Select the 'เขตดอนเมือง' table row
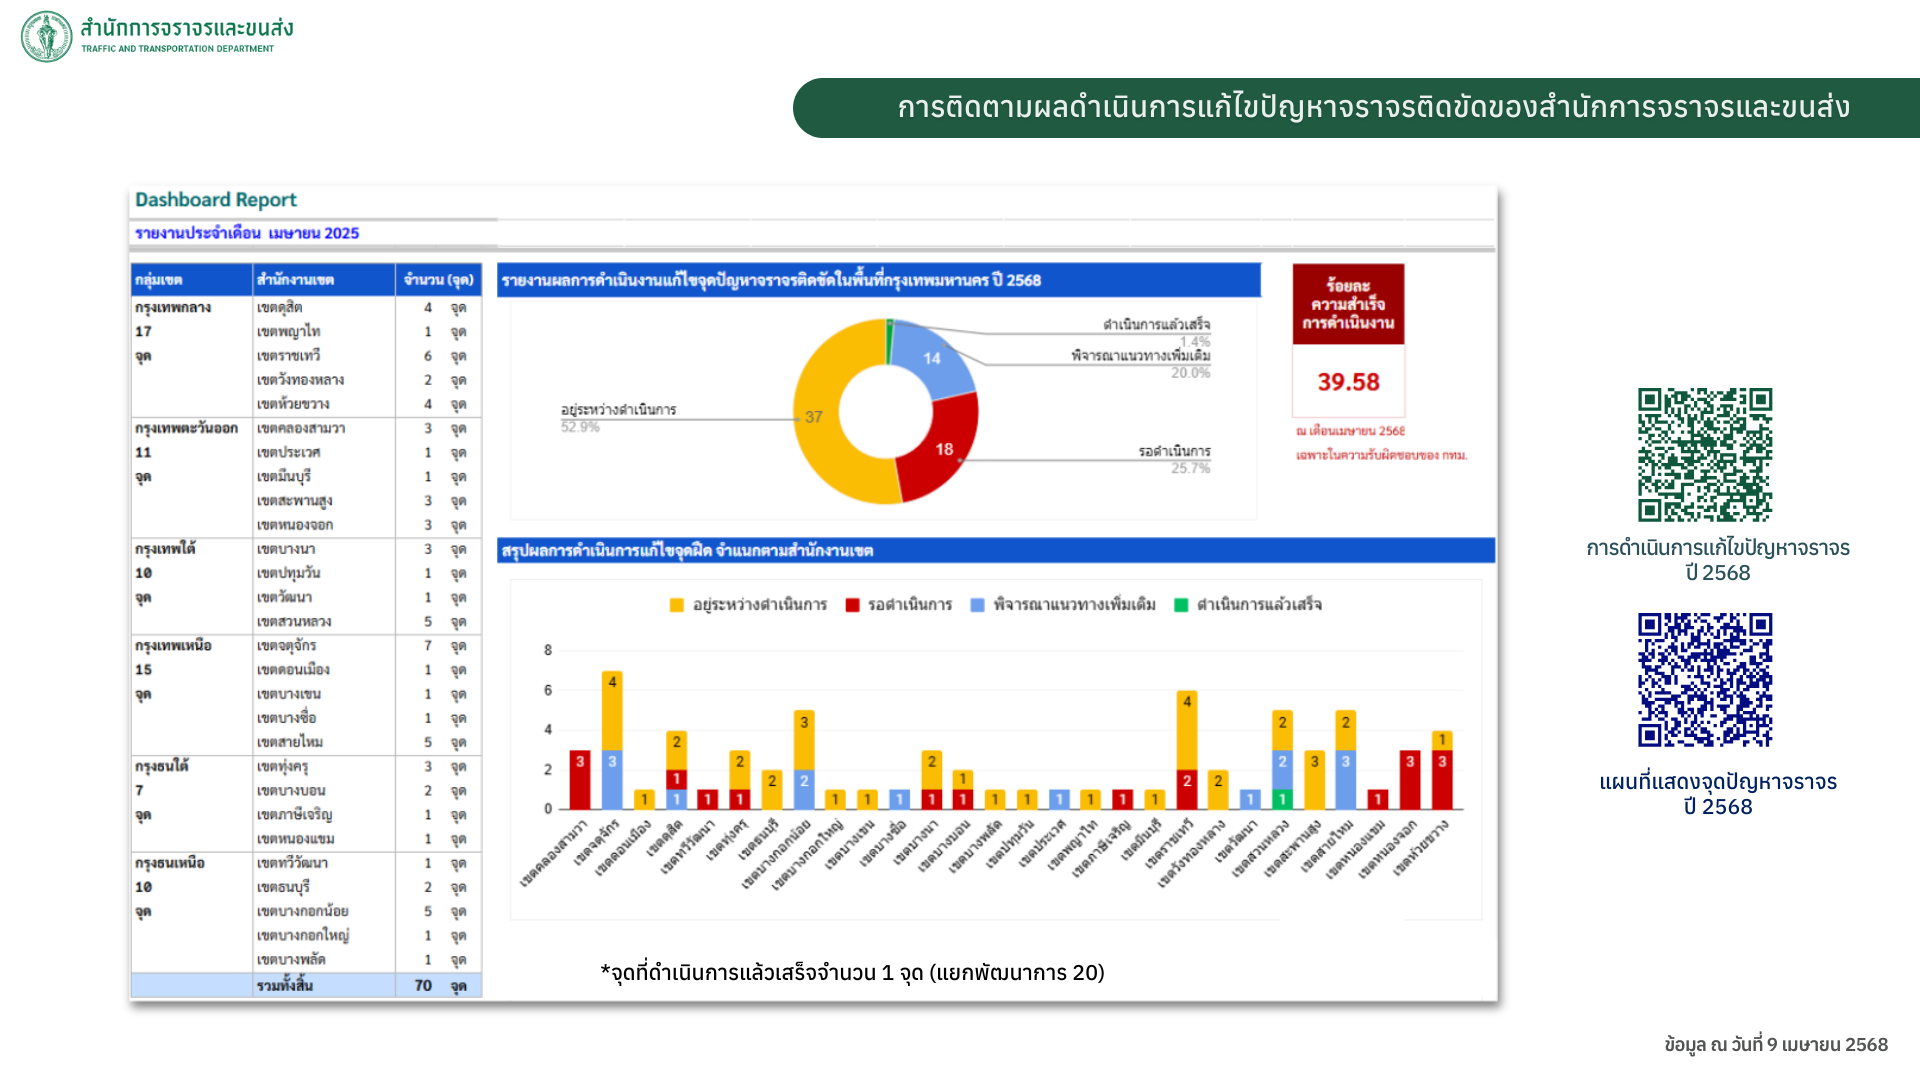This screenshot has width=1920, height=1080. tap(367, 670)
